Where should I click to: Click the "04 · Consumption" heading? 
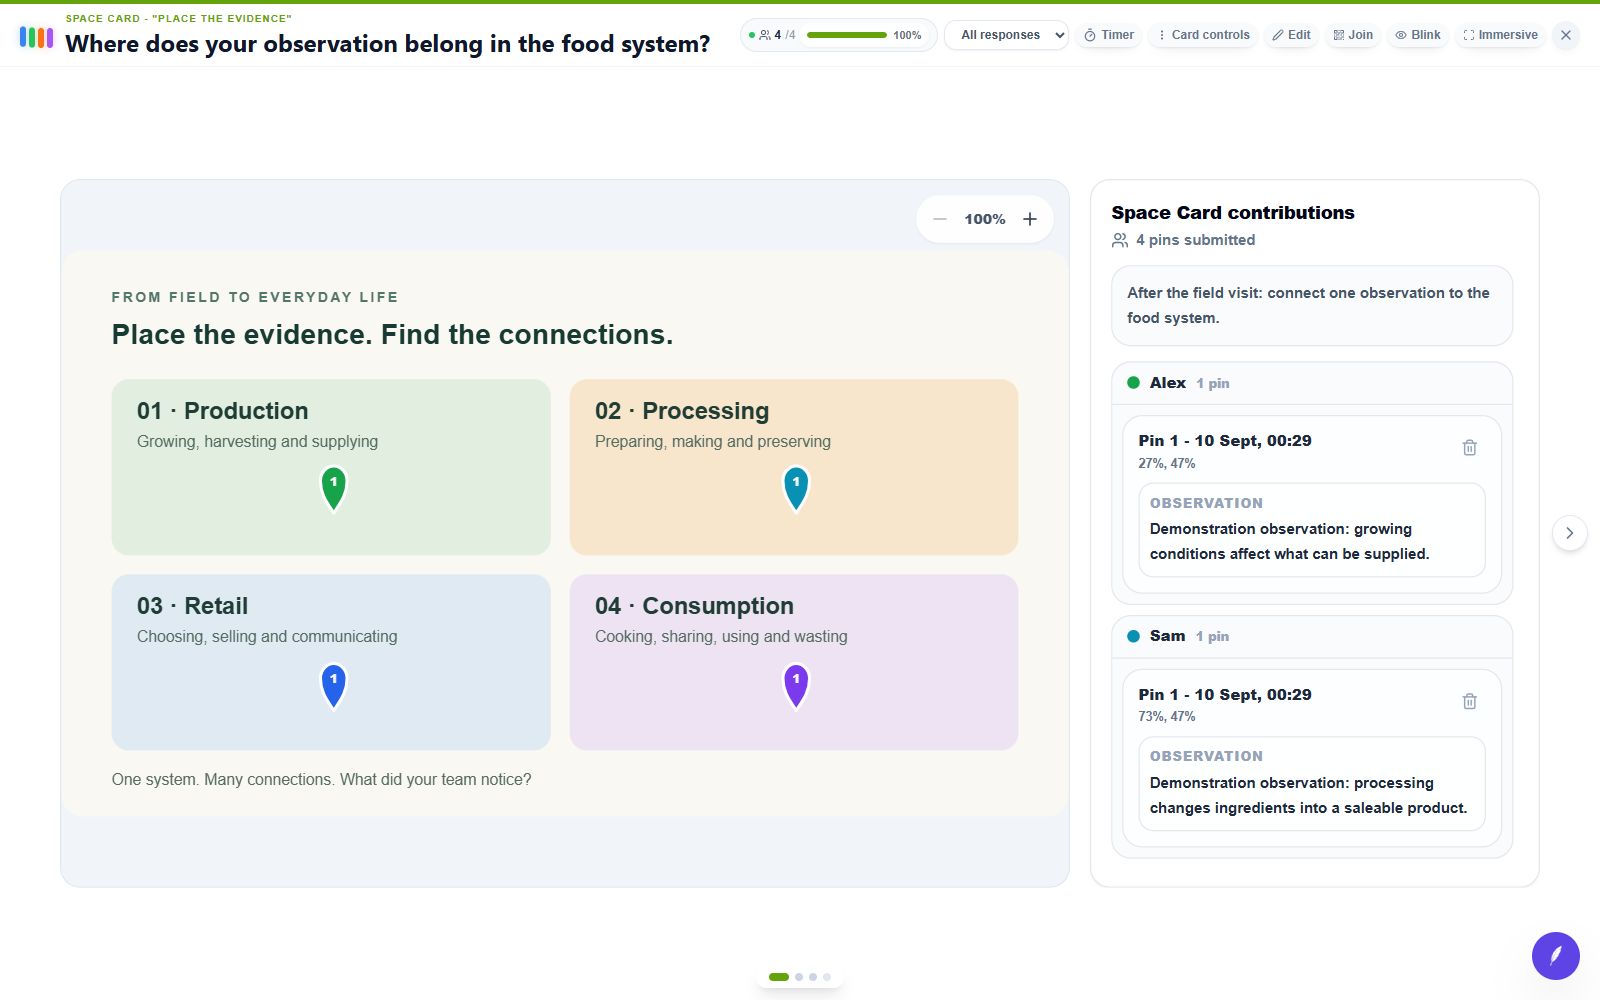(x=694, y=606)
